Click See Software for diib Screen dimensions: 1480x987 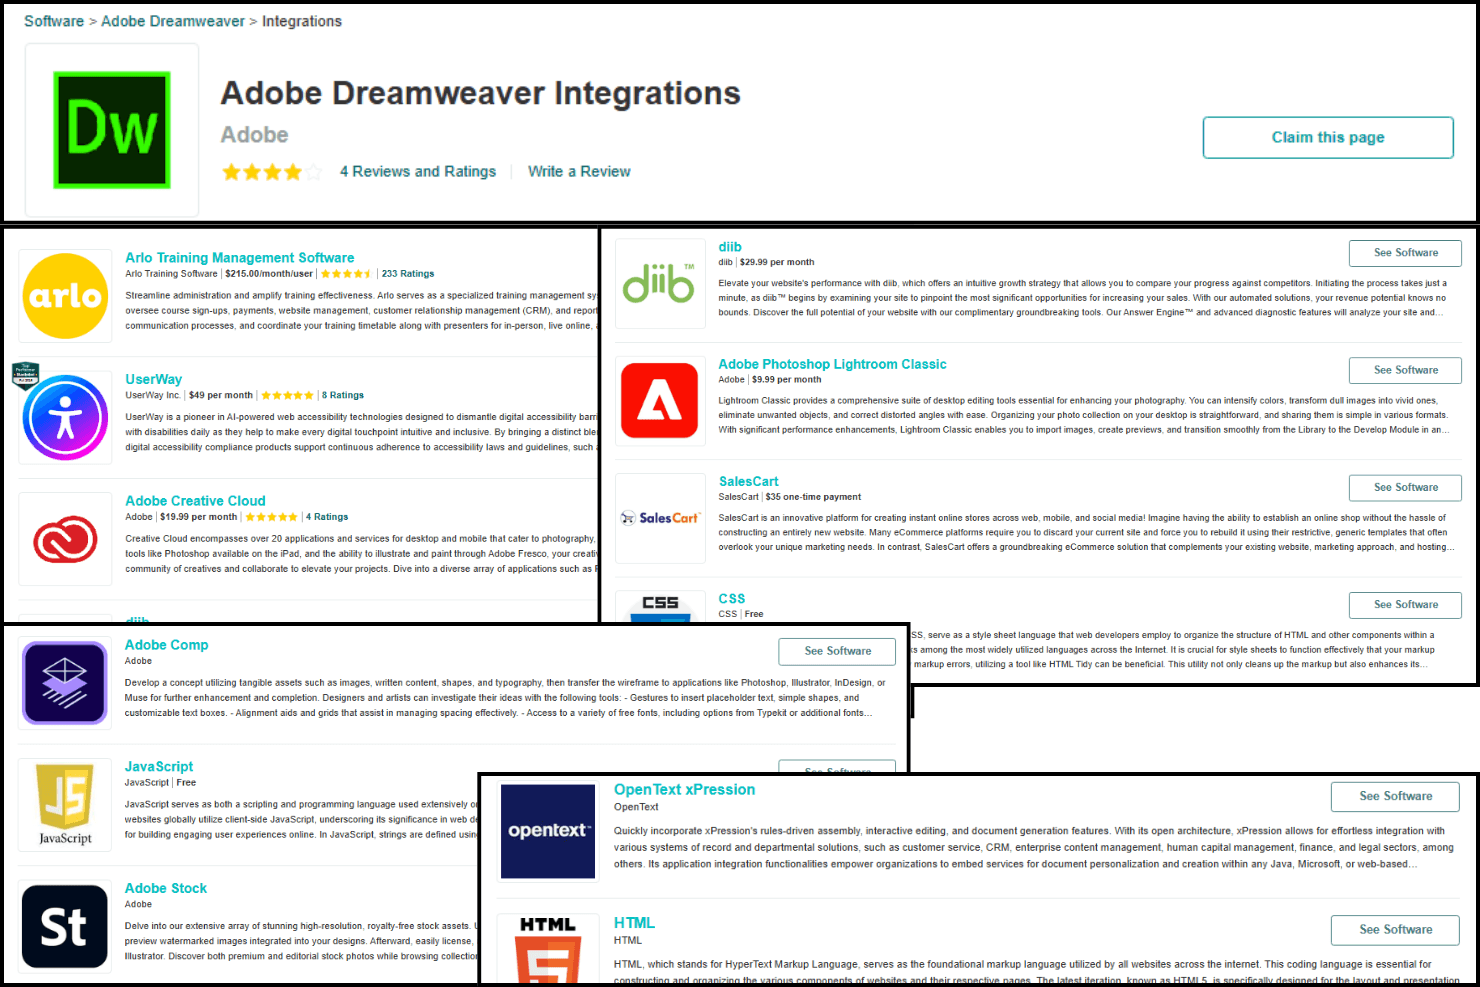[1405, 253]
